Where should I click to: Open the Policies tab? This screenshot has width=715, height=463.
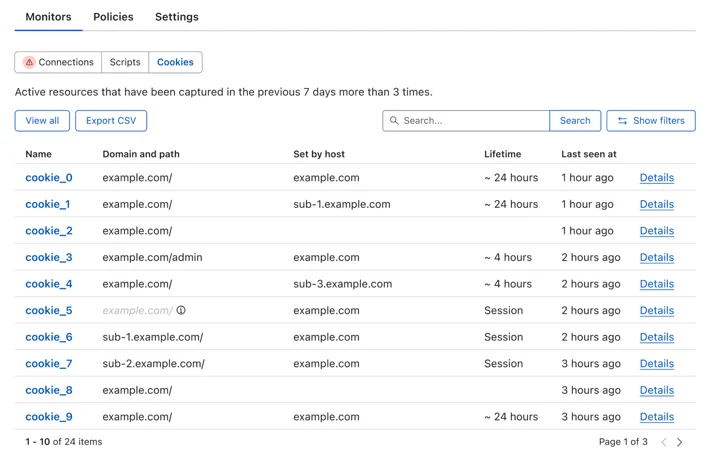coord(113,17)
